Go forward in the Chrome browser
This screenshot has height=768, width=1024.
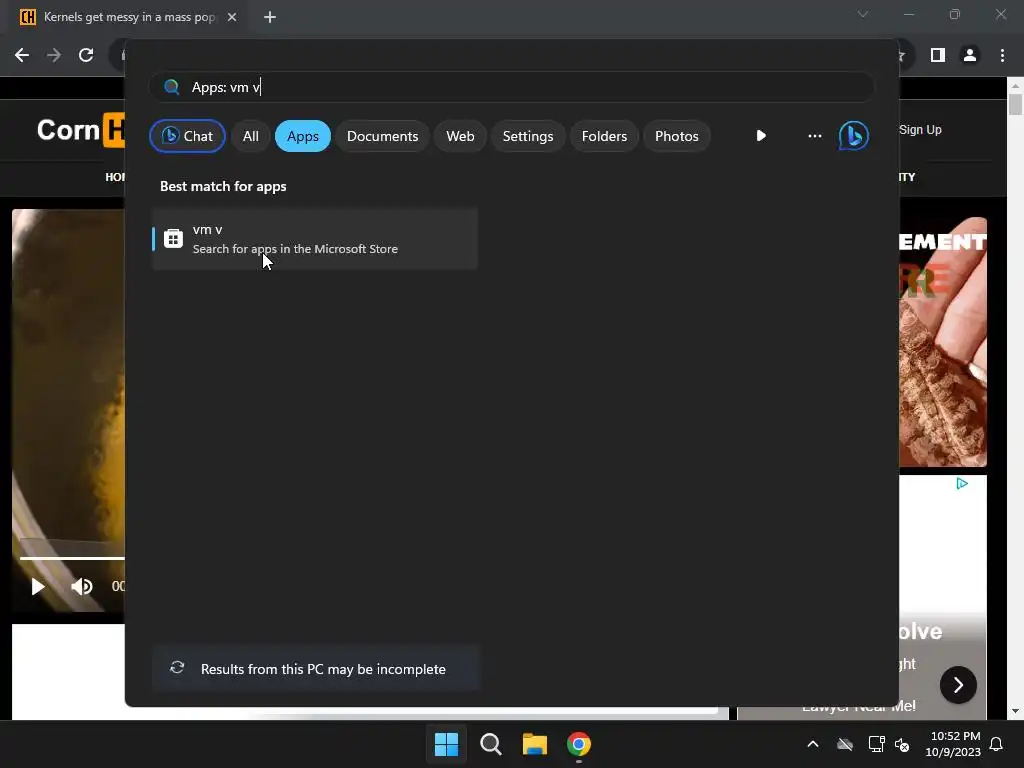pyautogui.click(x=54, y=55)
